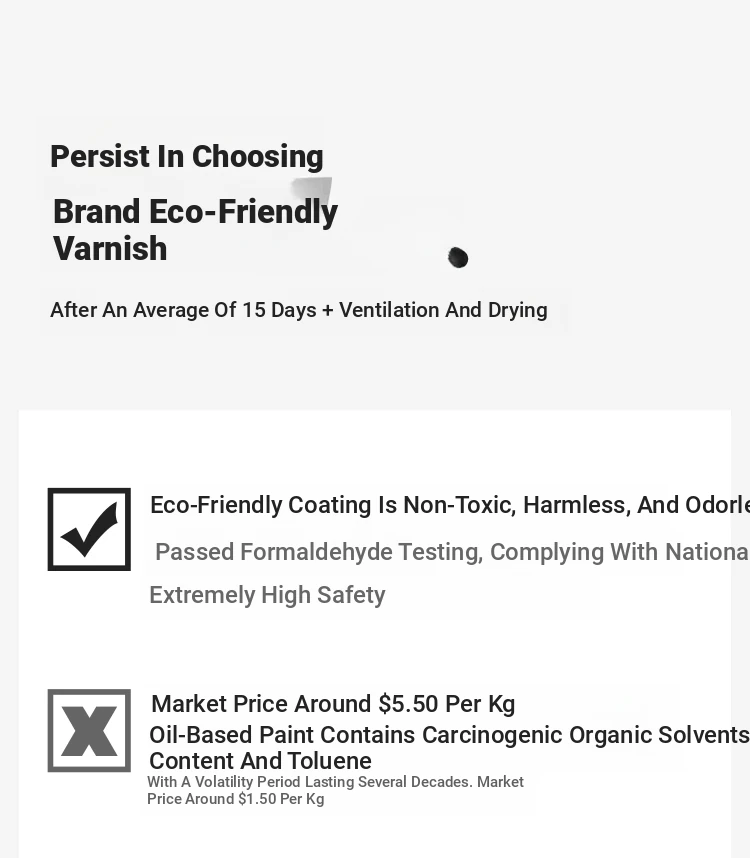Click the "Extremely High Safety" label
The width and height of the screenshot is (750, 858).
click(267, 595)
